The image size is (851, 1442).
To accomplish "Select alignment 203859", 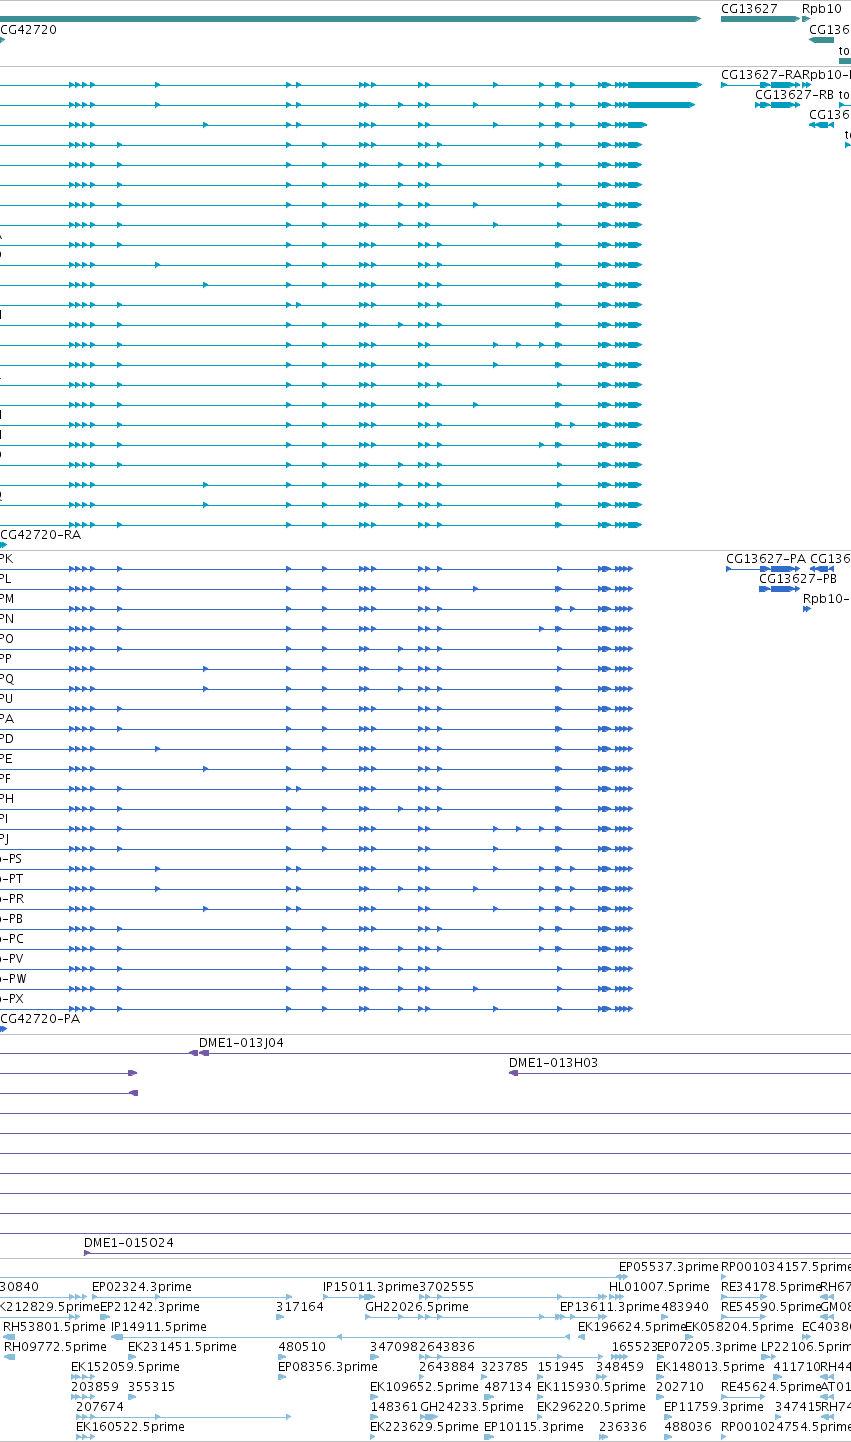I will 95,1387.
